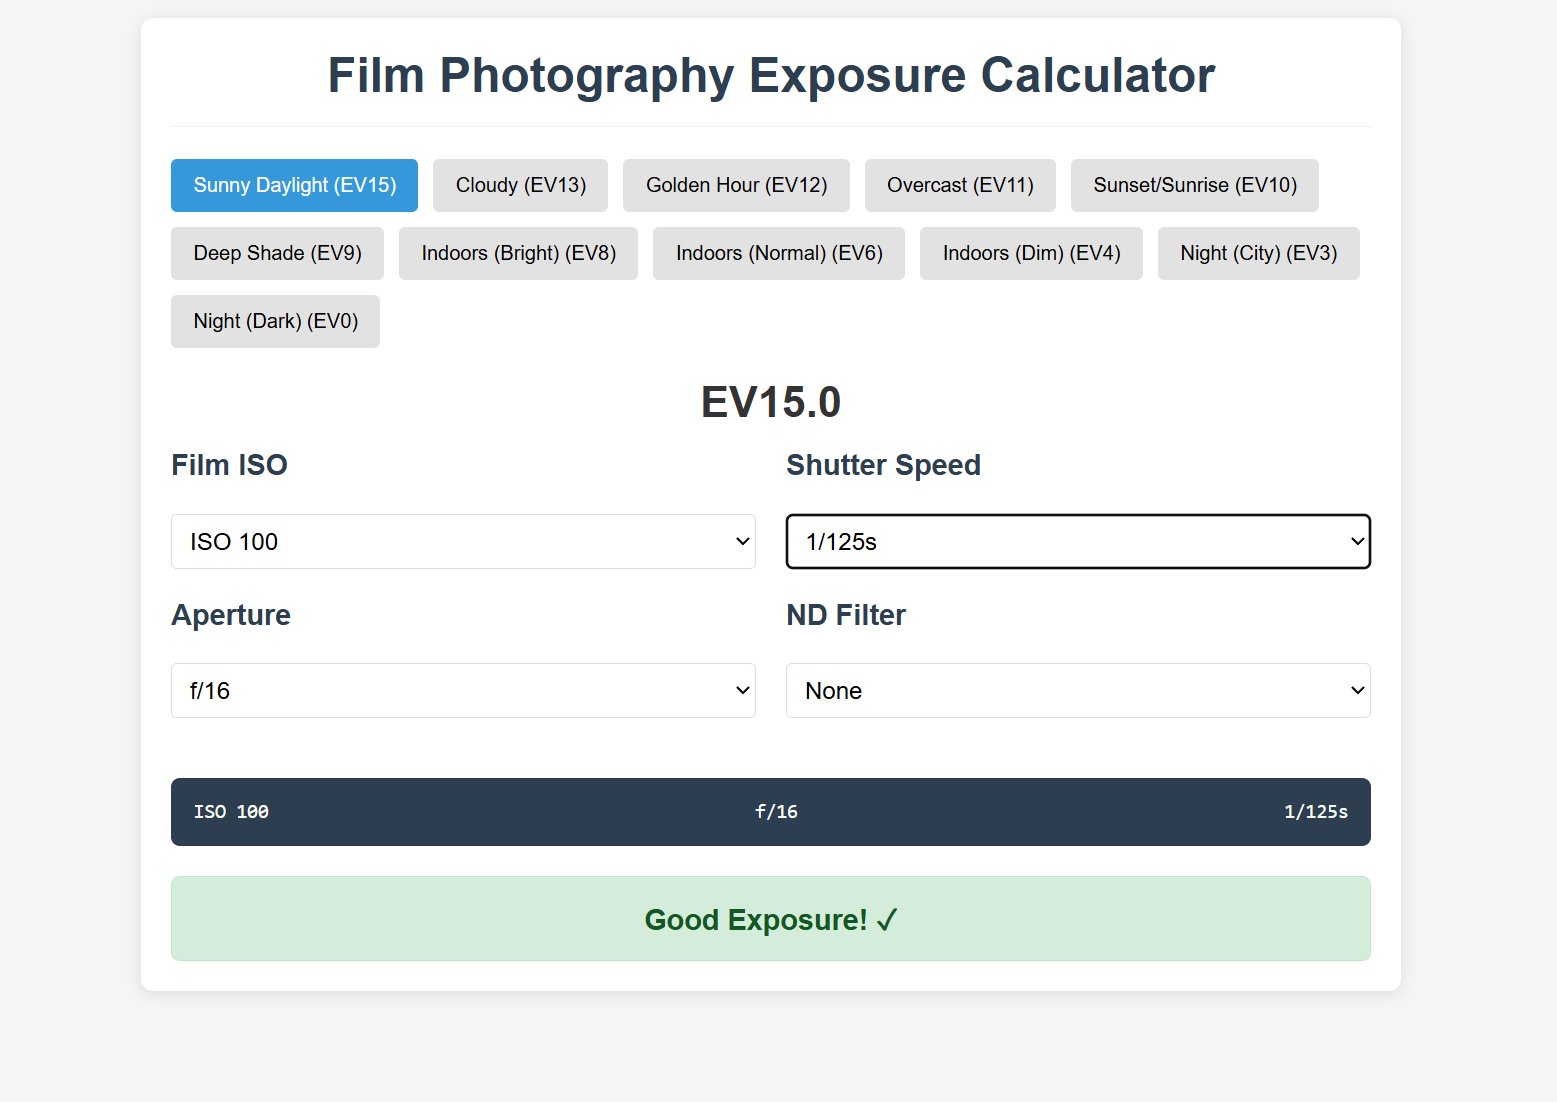Click f/16 in the dark summary bar

[x=776, y=812]
